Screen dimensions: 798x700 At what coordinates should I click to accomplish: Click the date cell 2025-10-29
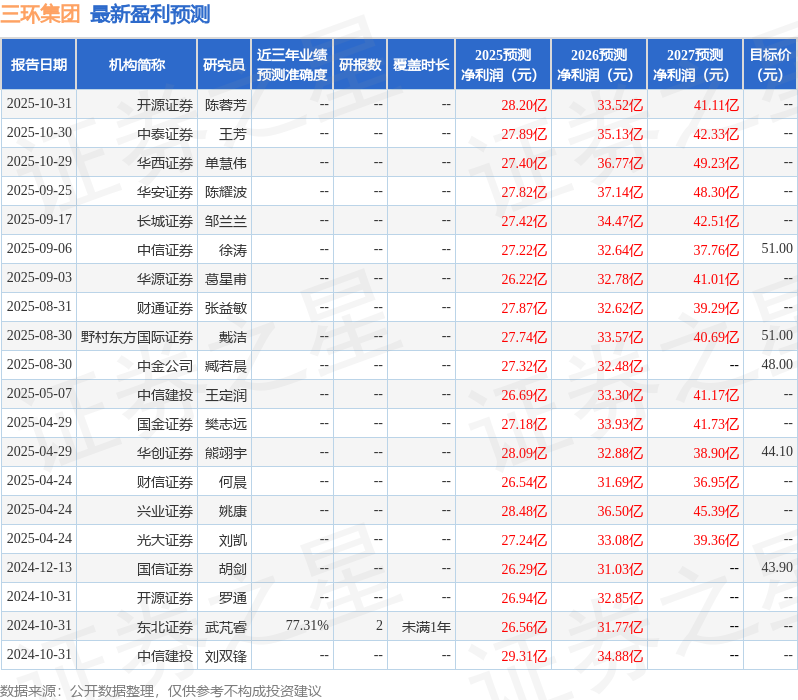pyautogui.click(x=39, y=162)
